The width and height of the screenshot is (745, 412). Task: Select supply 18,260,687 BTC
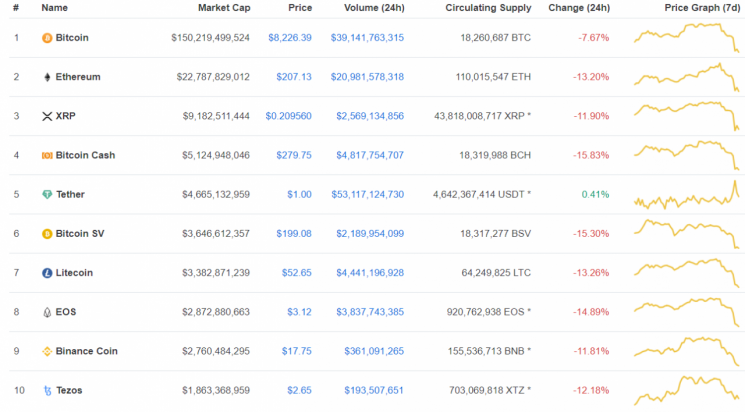(x=496, y=38)
